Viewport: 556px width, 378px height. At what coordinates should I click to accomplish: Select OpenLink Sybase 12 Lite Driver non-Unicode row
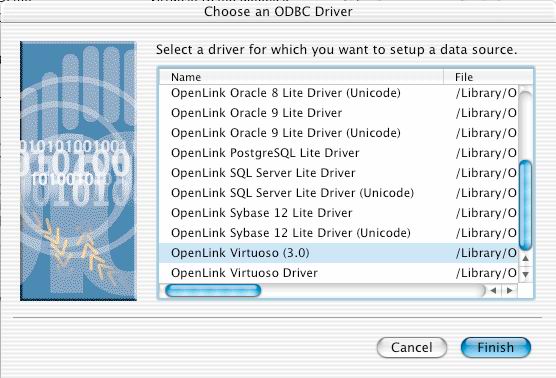[339, 213]
